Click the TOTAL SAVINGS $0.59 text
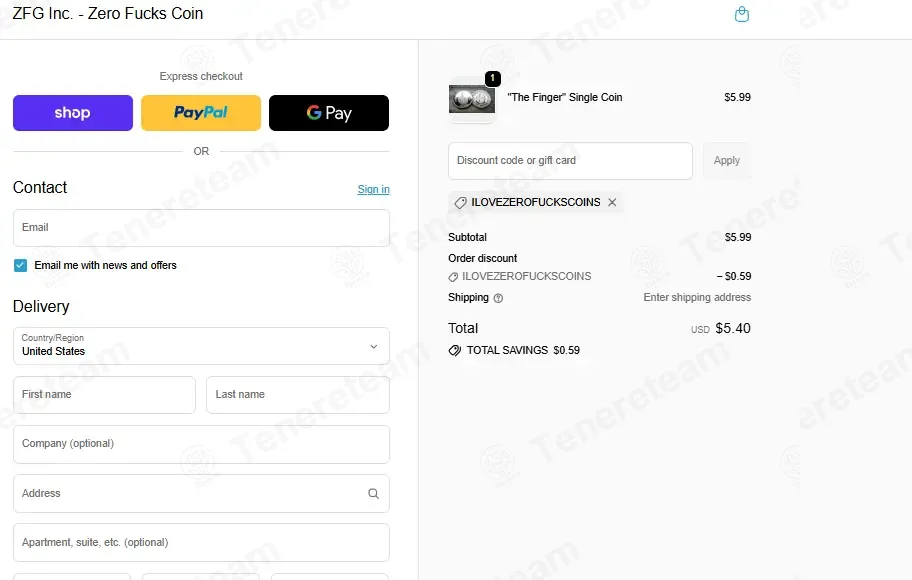Screen dimensions: 912x580 (x=523, y=350)
